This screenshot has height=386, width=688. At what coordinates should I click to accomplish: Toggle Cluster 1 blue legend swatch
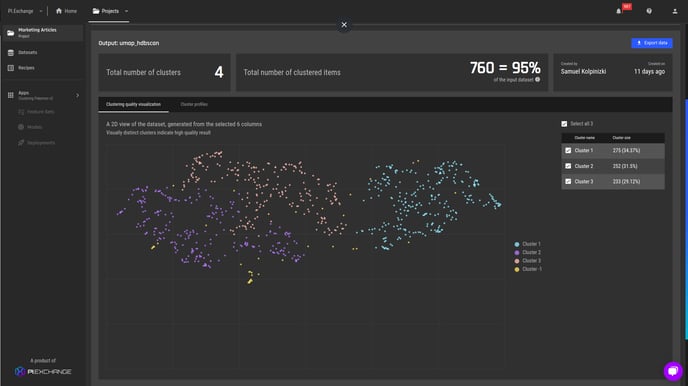click(517, 244)
